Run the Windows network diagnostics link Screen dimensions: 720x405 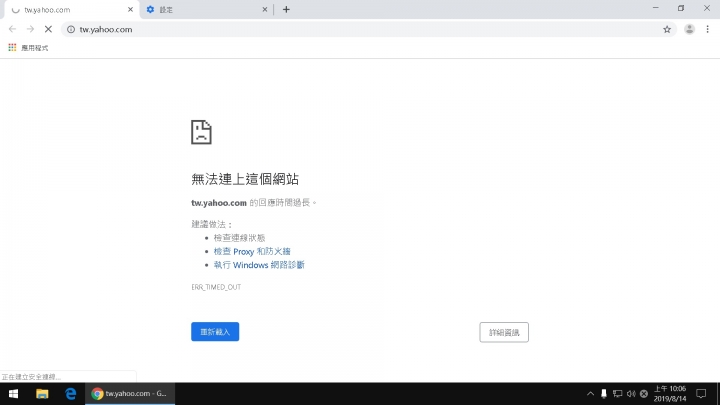coord(259,265)
